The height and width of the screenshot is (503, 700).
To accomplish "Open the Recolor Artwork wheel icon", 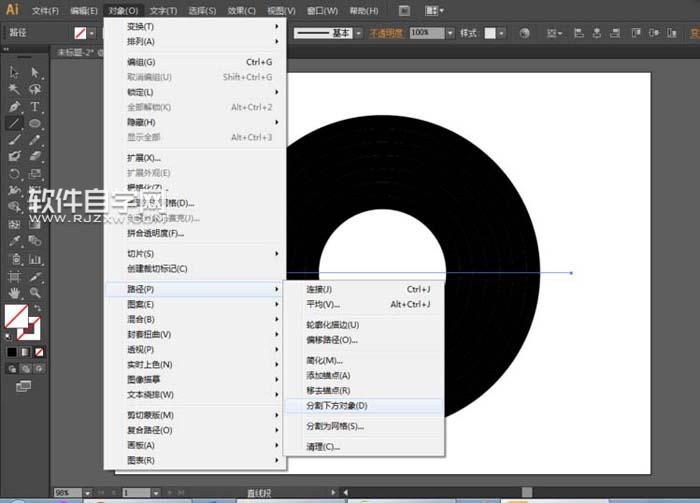I will pyautogui.click(x=525, y=33).
